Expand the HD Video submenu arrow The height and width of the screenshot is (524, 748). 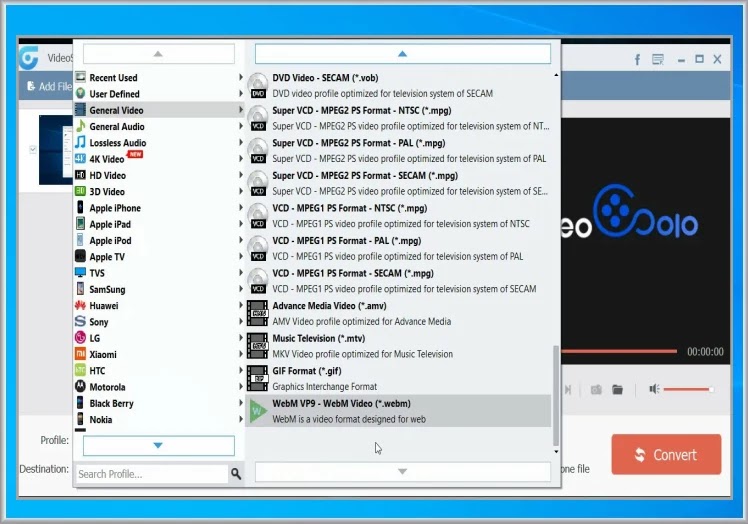pyautogui.click(x=240, y=175)
